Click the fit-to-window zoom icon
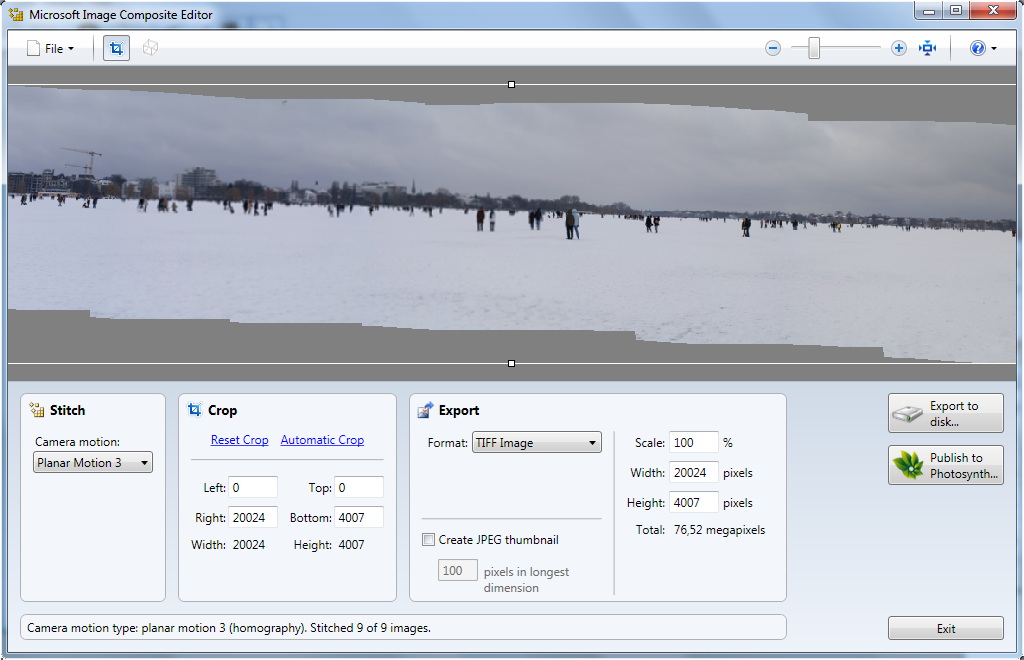The image size is (1024, 660). tap(928, 48)
